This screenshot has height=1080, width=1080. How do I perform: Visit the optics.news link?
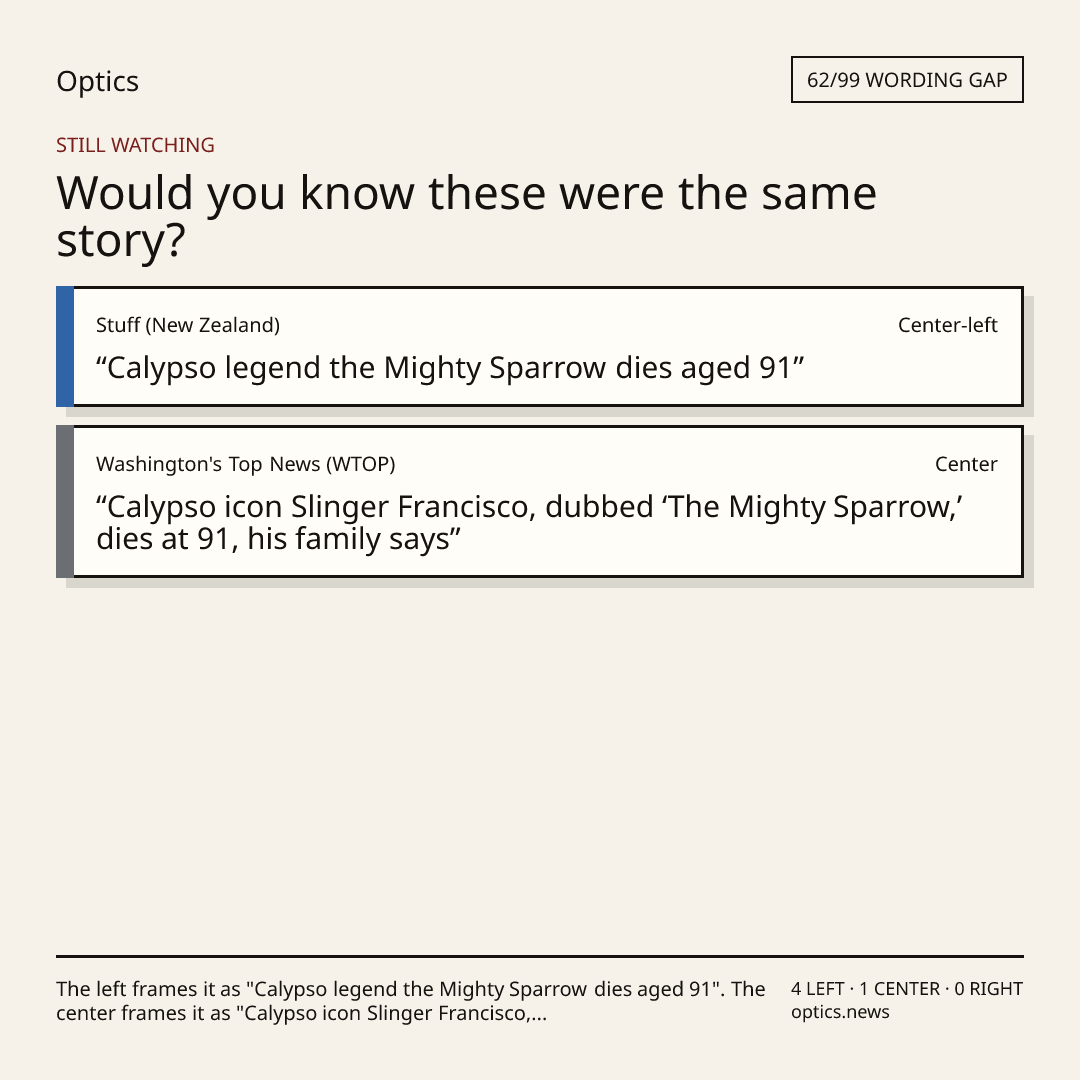click(x=840, y=1012)
